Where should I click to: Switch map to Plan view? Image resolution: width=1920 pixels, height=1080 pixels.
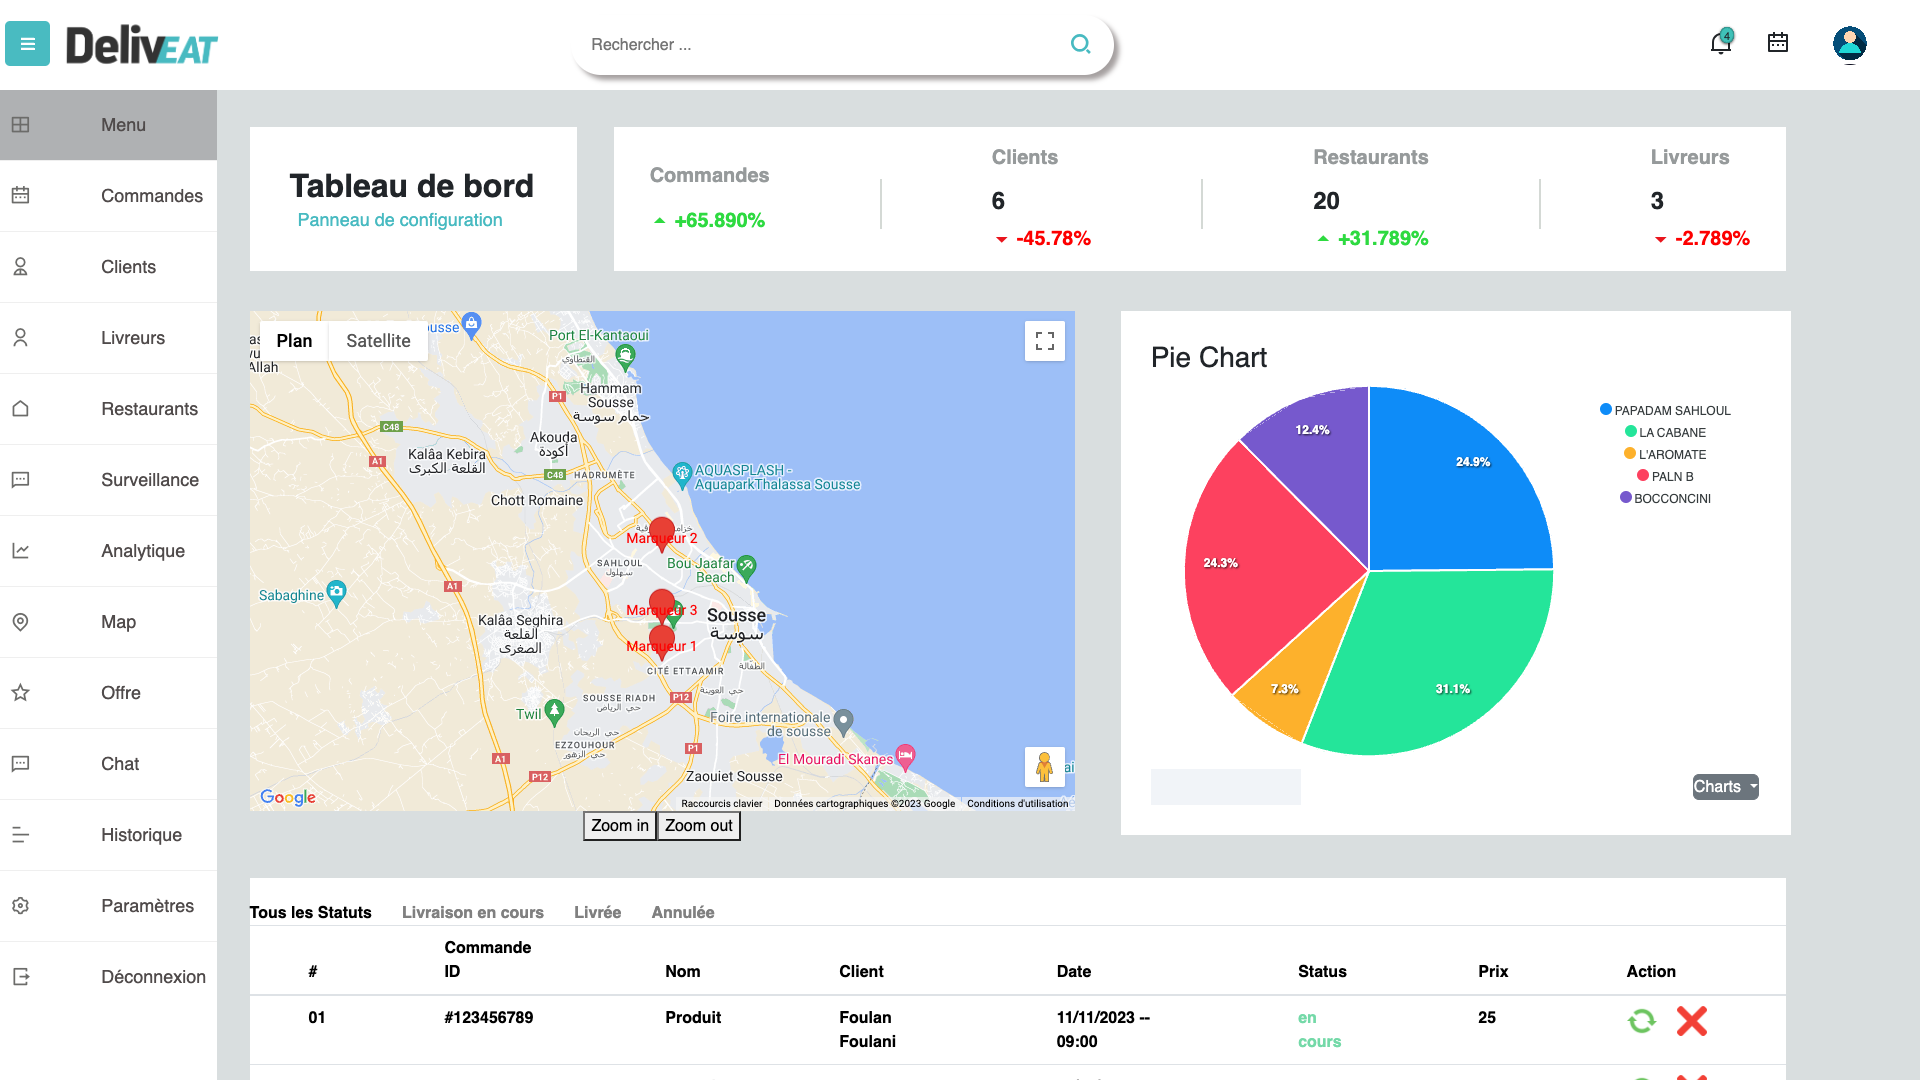coord(294,341)
